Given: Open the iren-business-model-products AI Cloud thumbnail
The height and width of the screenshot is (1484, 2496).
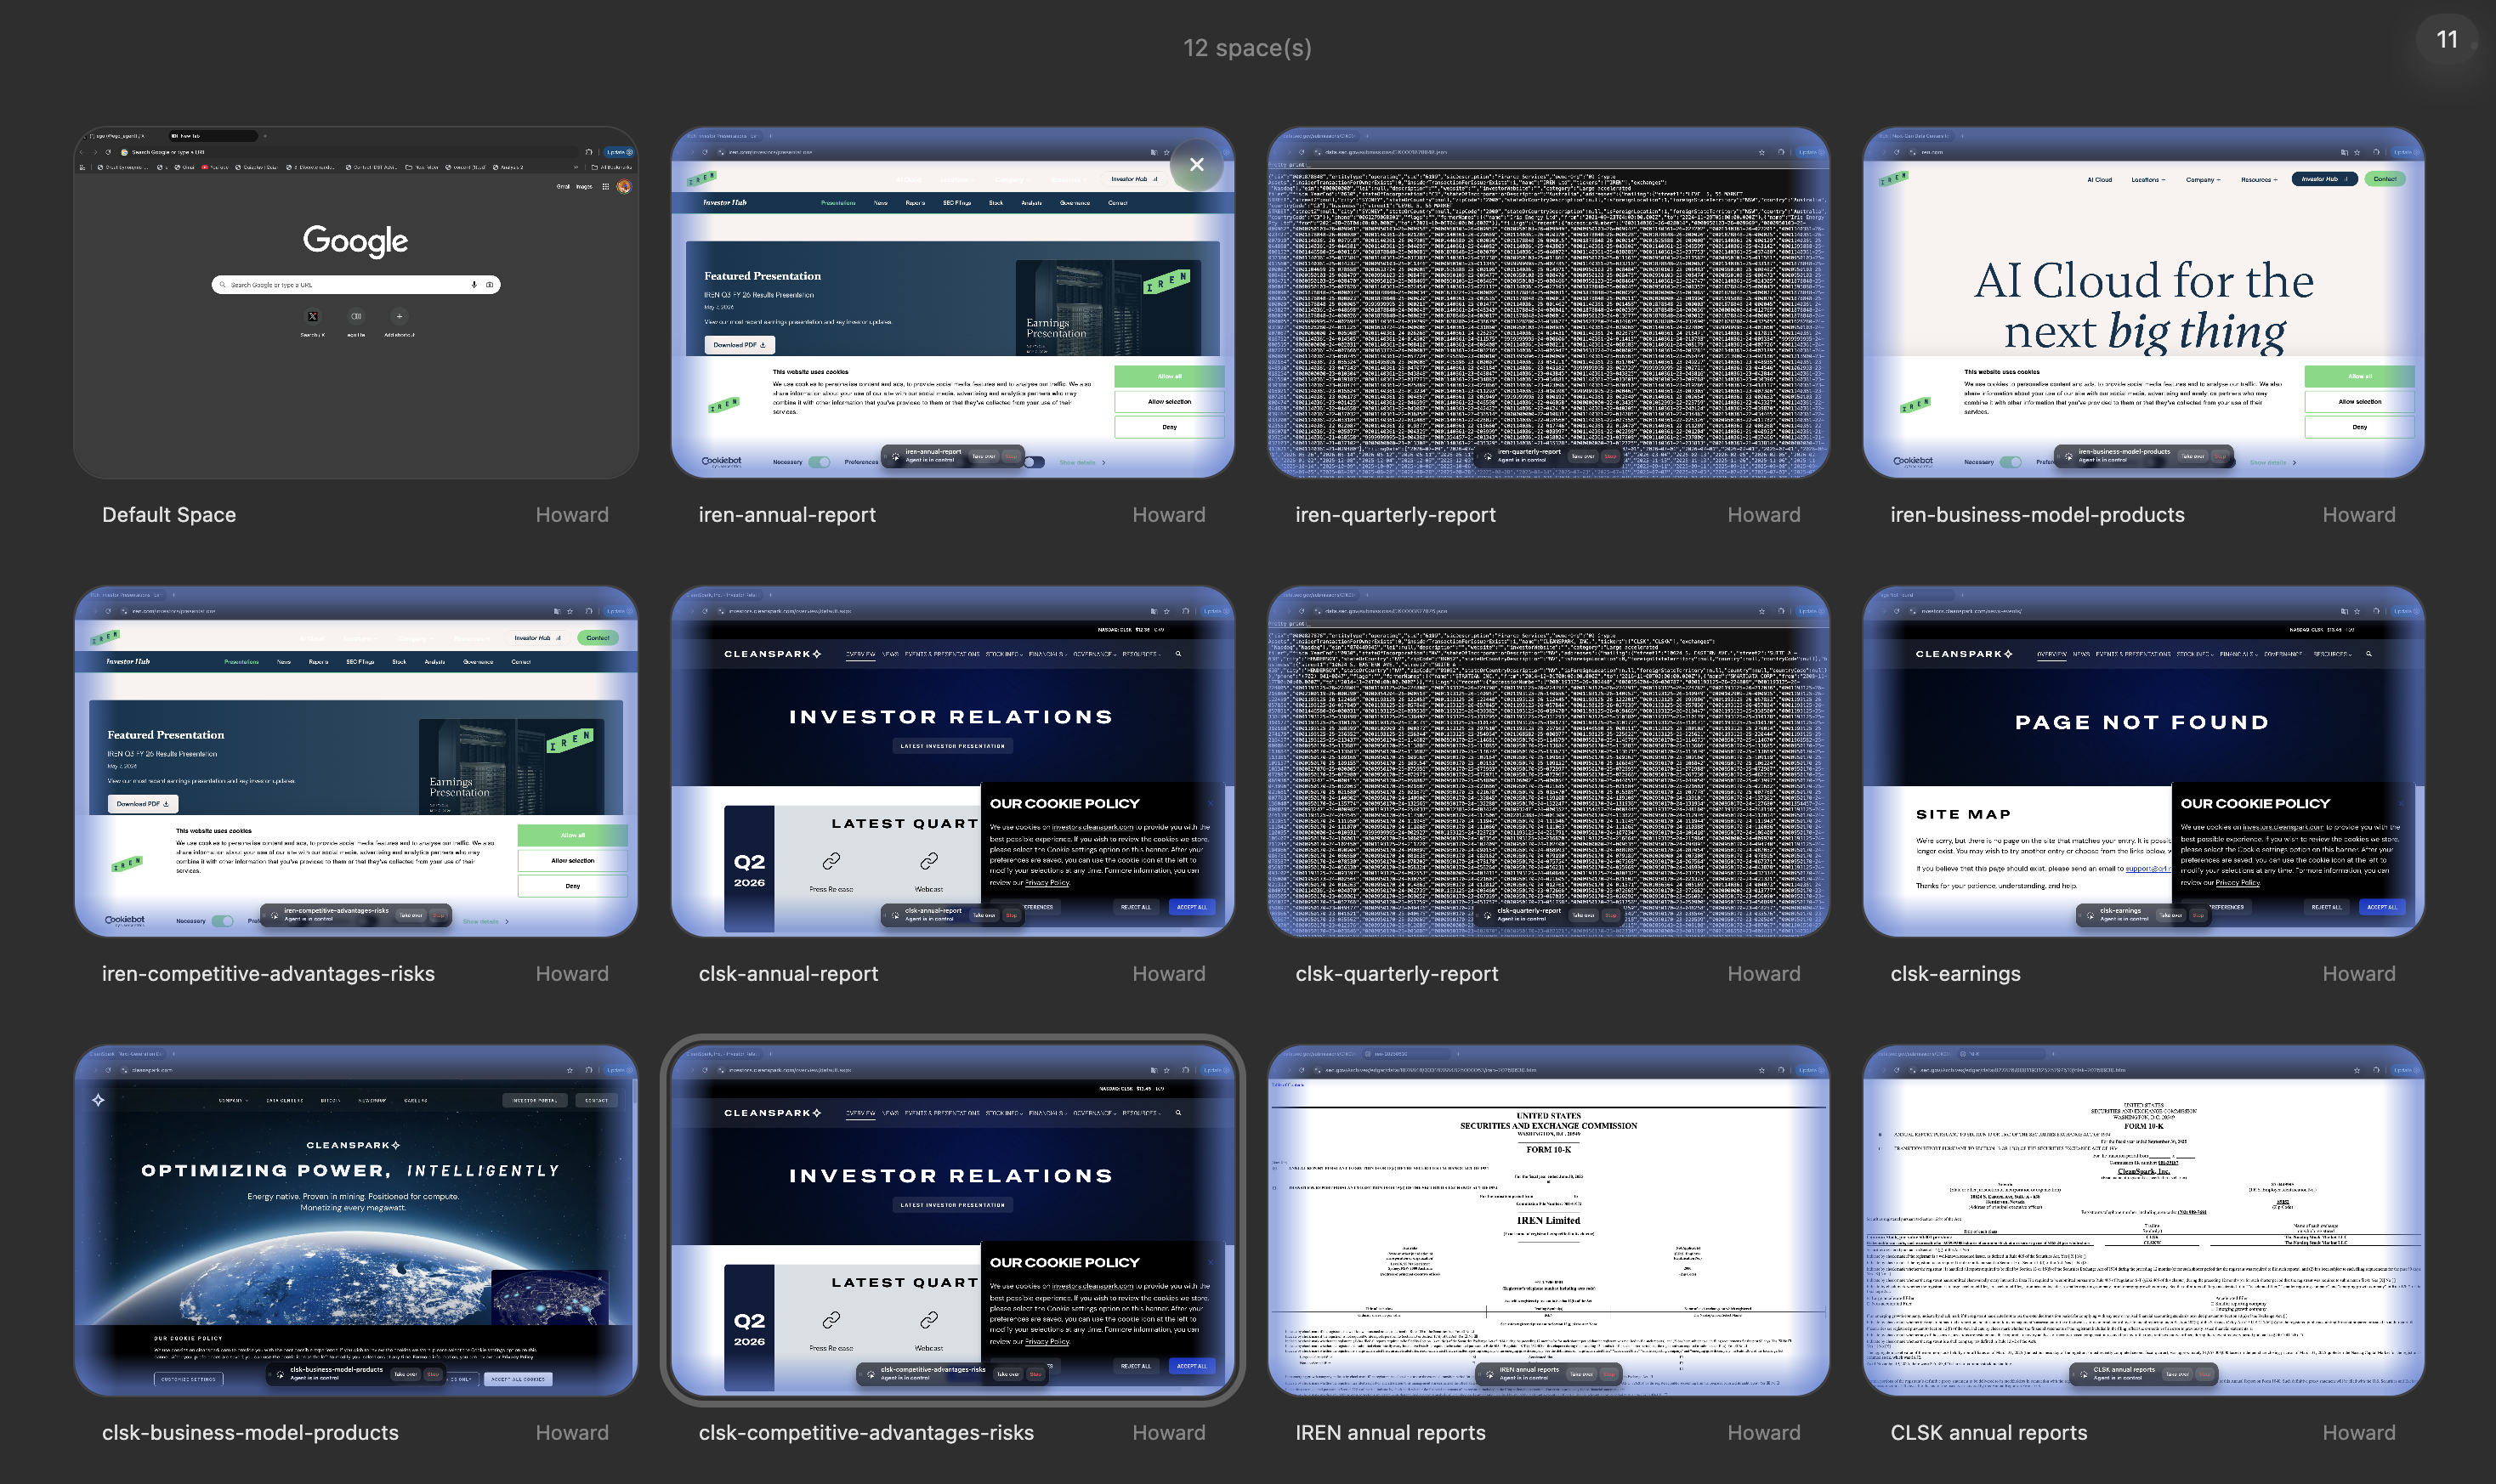Looking at the screenshot, I should [x=2144, y=302].
